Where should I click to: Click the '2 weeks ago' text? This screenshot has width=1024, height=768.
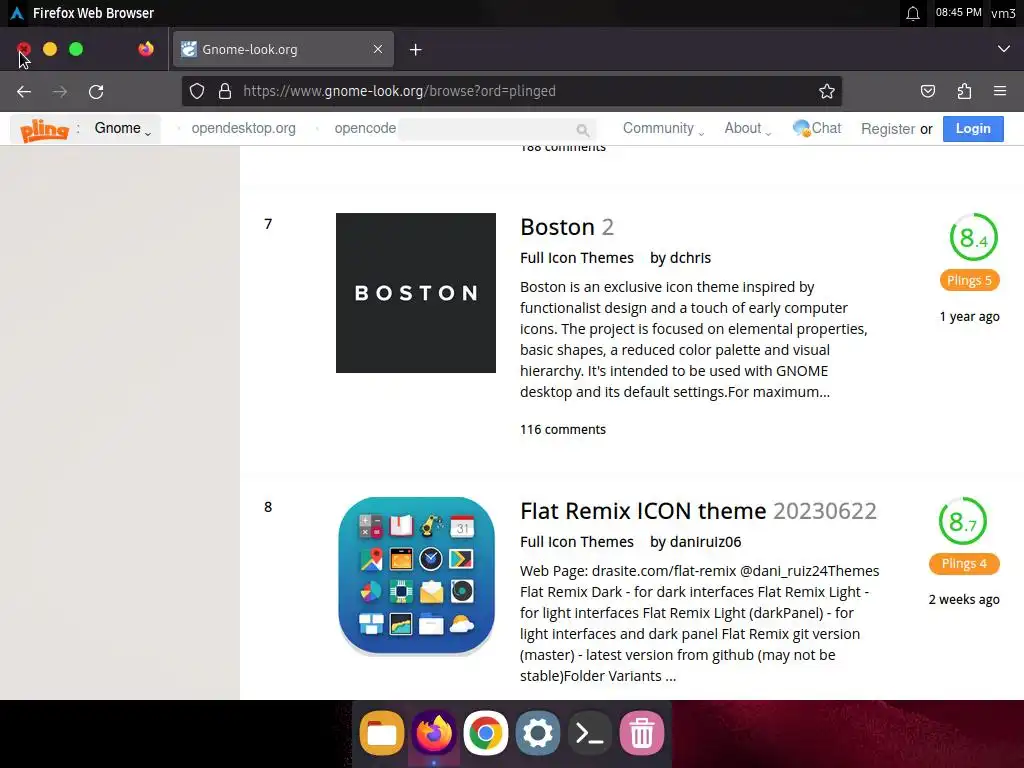[964, 600]
